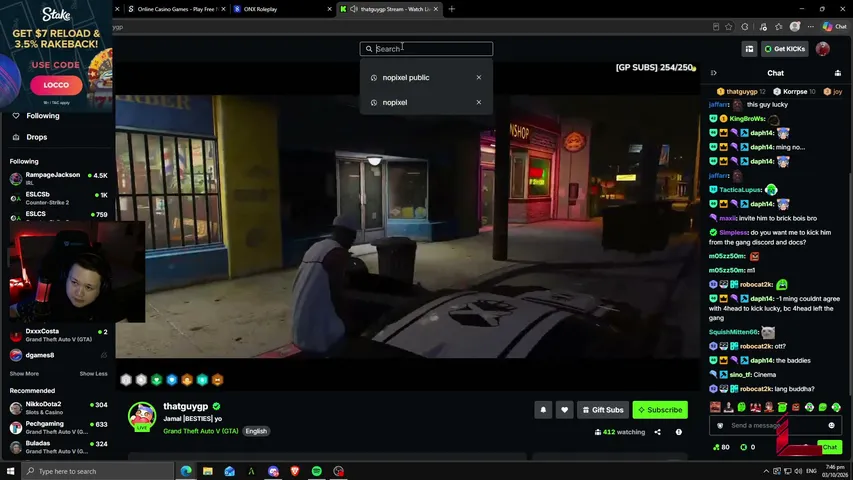This screenshot has height=480, width=853.
Task: Open the emoji picker in chat input
Action: [x=831, y=426]
